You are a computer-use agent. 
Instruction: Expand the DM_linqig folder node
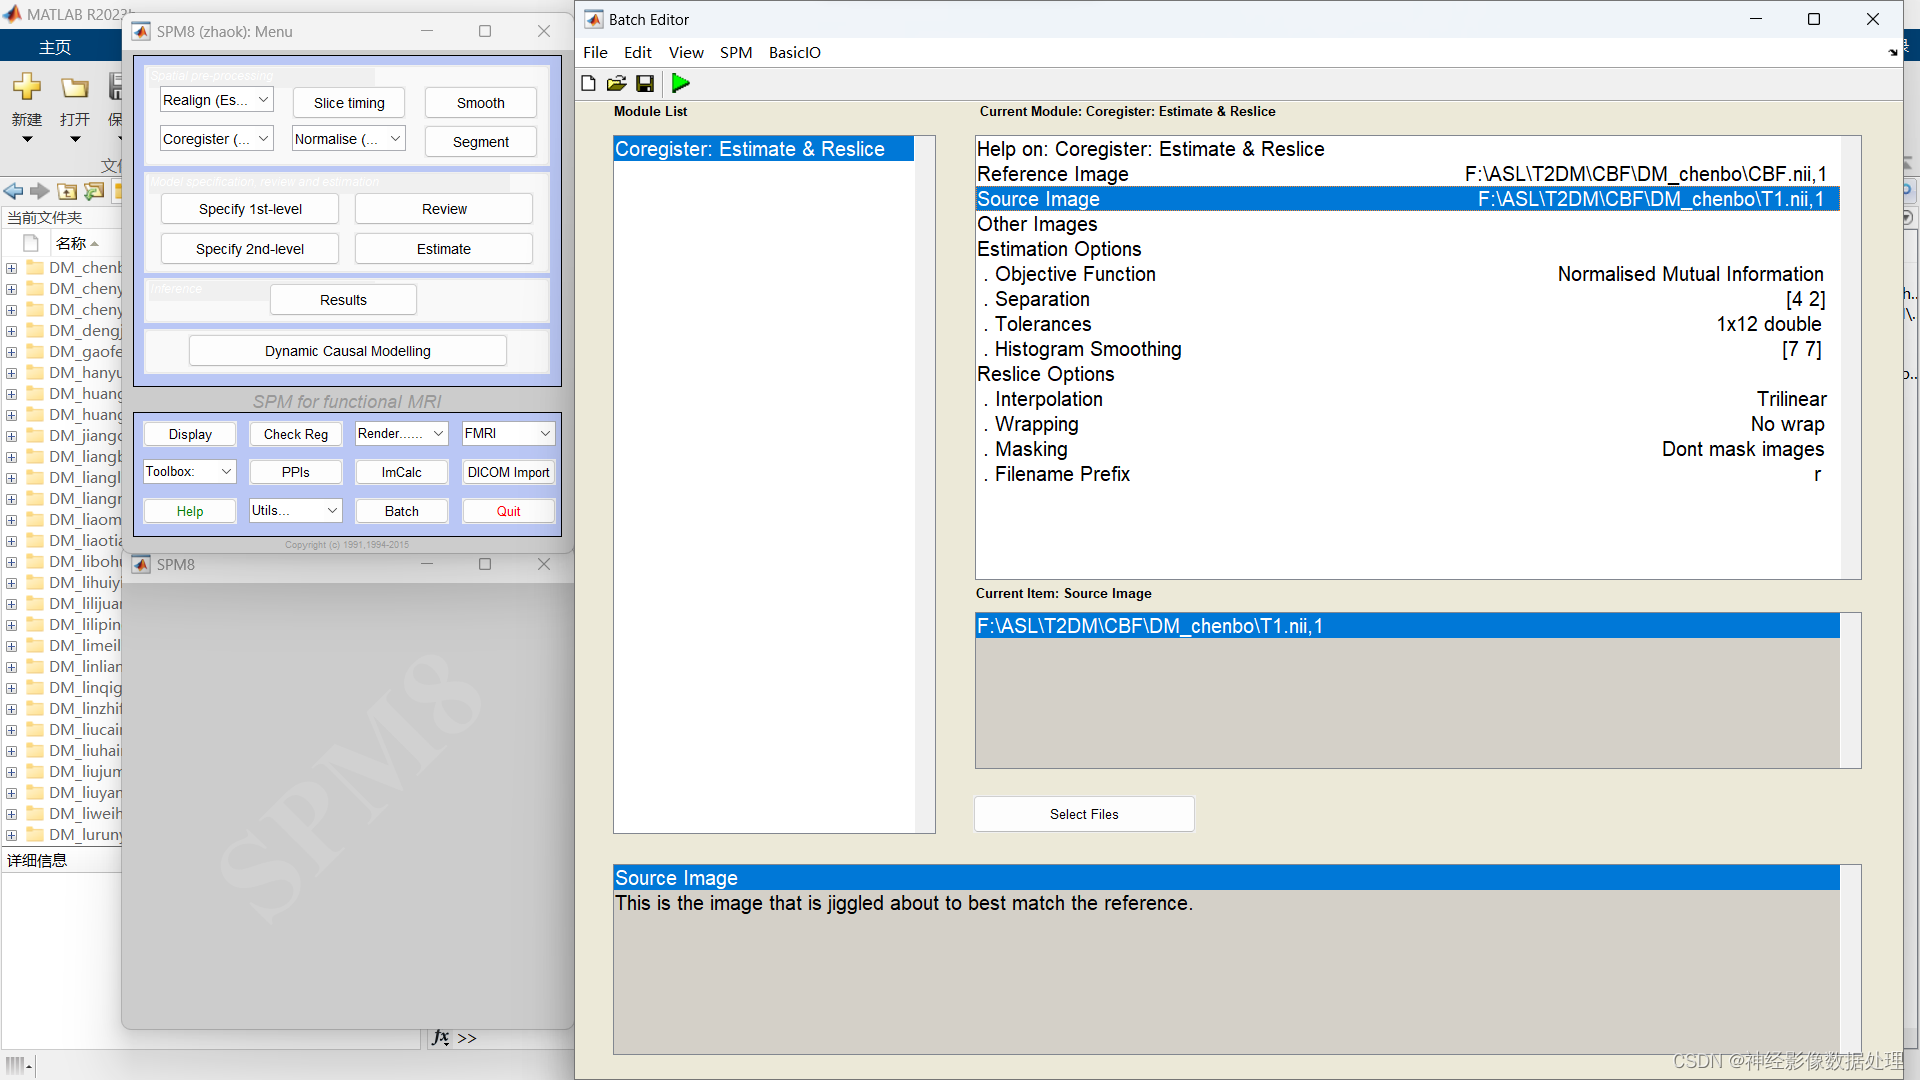tap(11, 688)
